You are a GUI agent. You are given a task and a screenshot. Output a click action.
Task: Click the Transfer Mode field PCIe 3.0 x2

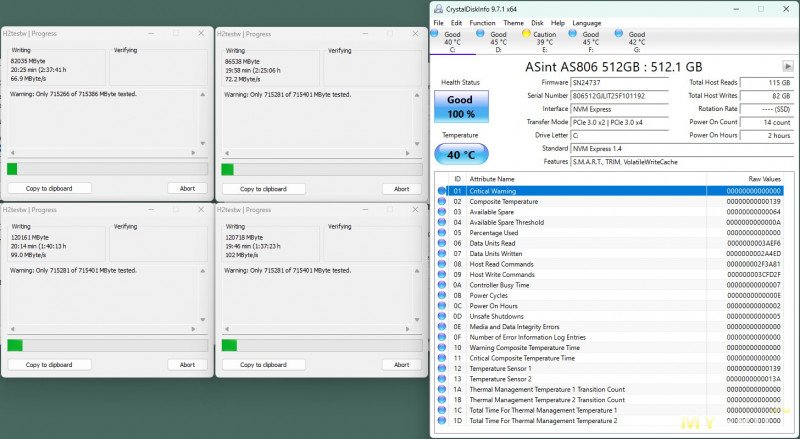coord(619,122)
